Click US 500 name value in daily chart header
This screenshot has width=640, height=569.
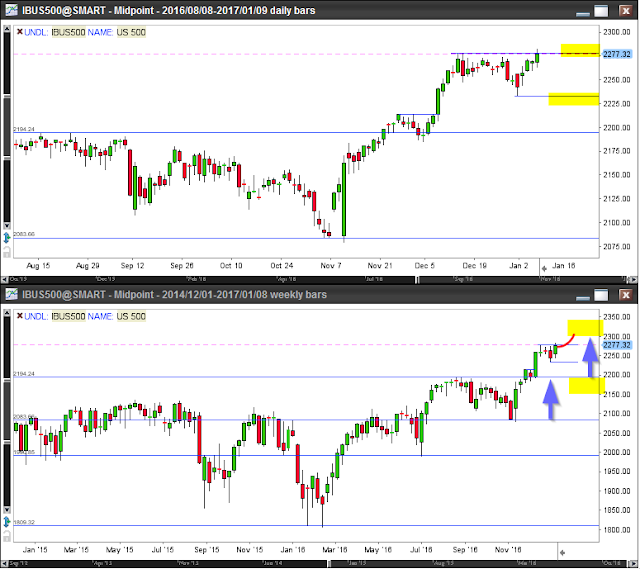[131, 32]
